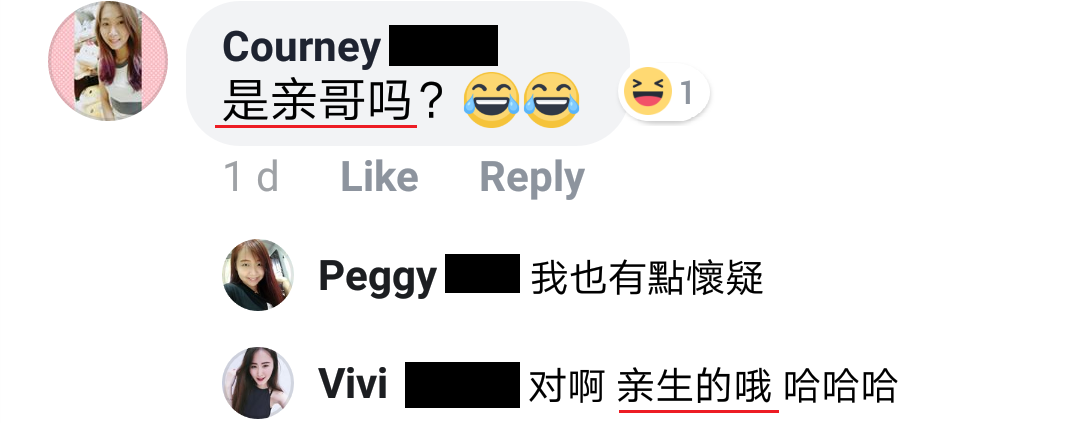Click the first crying-laughing emoji
Image resolution: width=1080 pixels, height=423 pixels.
coord(491,100)
